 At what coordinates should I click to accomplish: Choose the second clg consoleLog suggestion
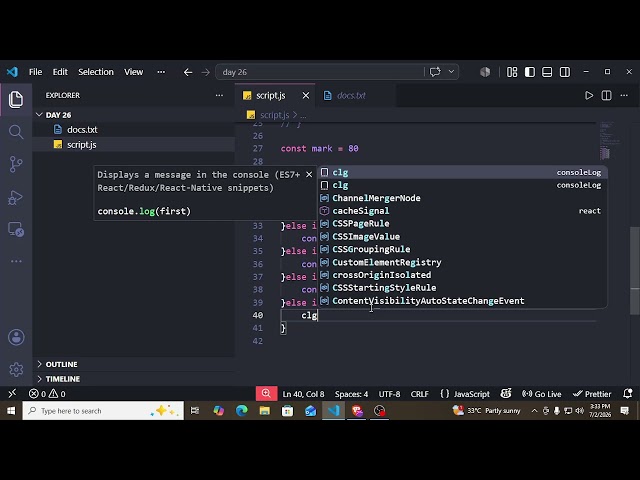pos(463,185)
